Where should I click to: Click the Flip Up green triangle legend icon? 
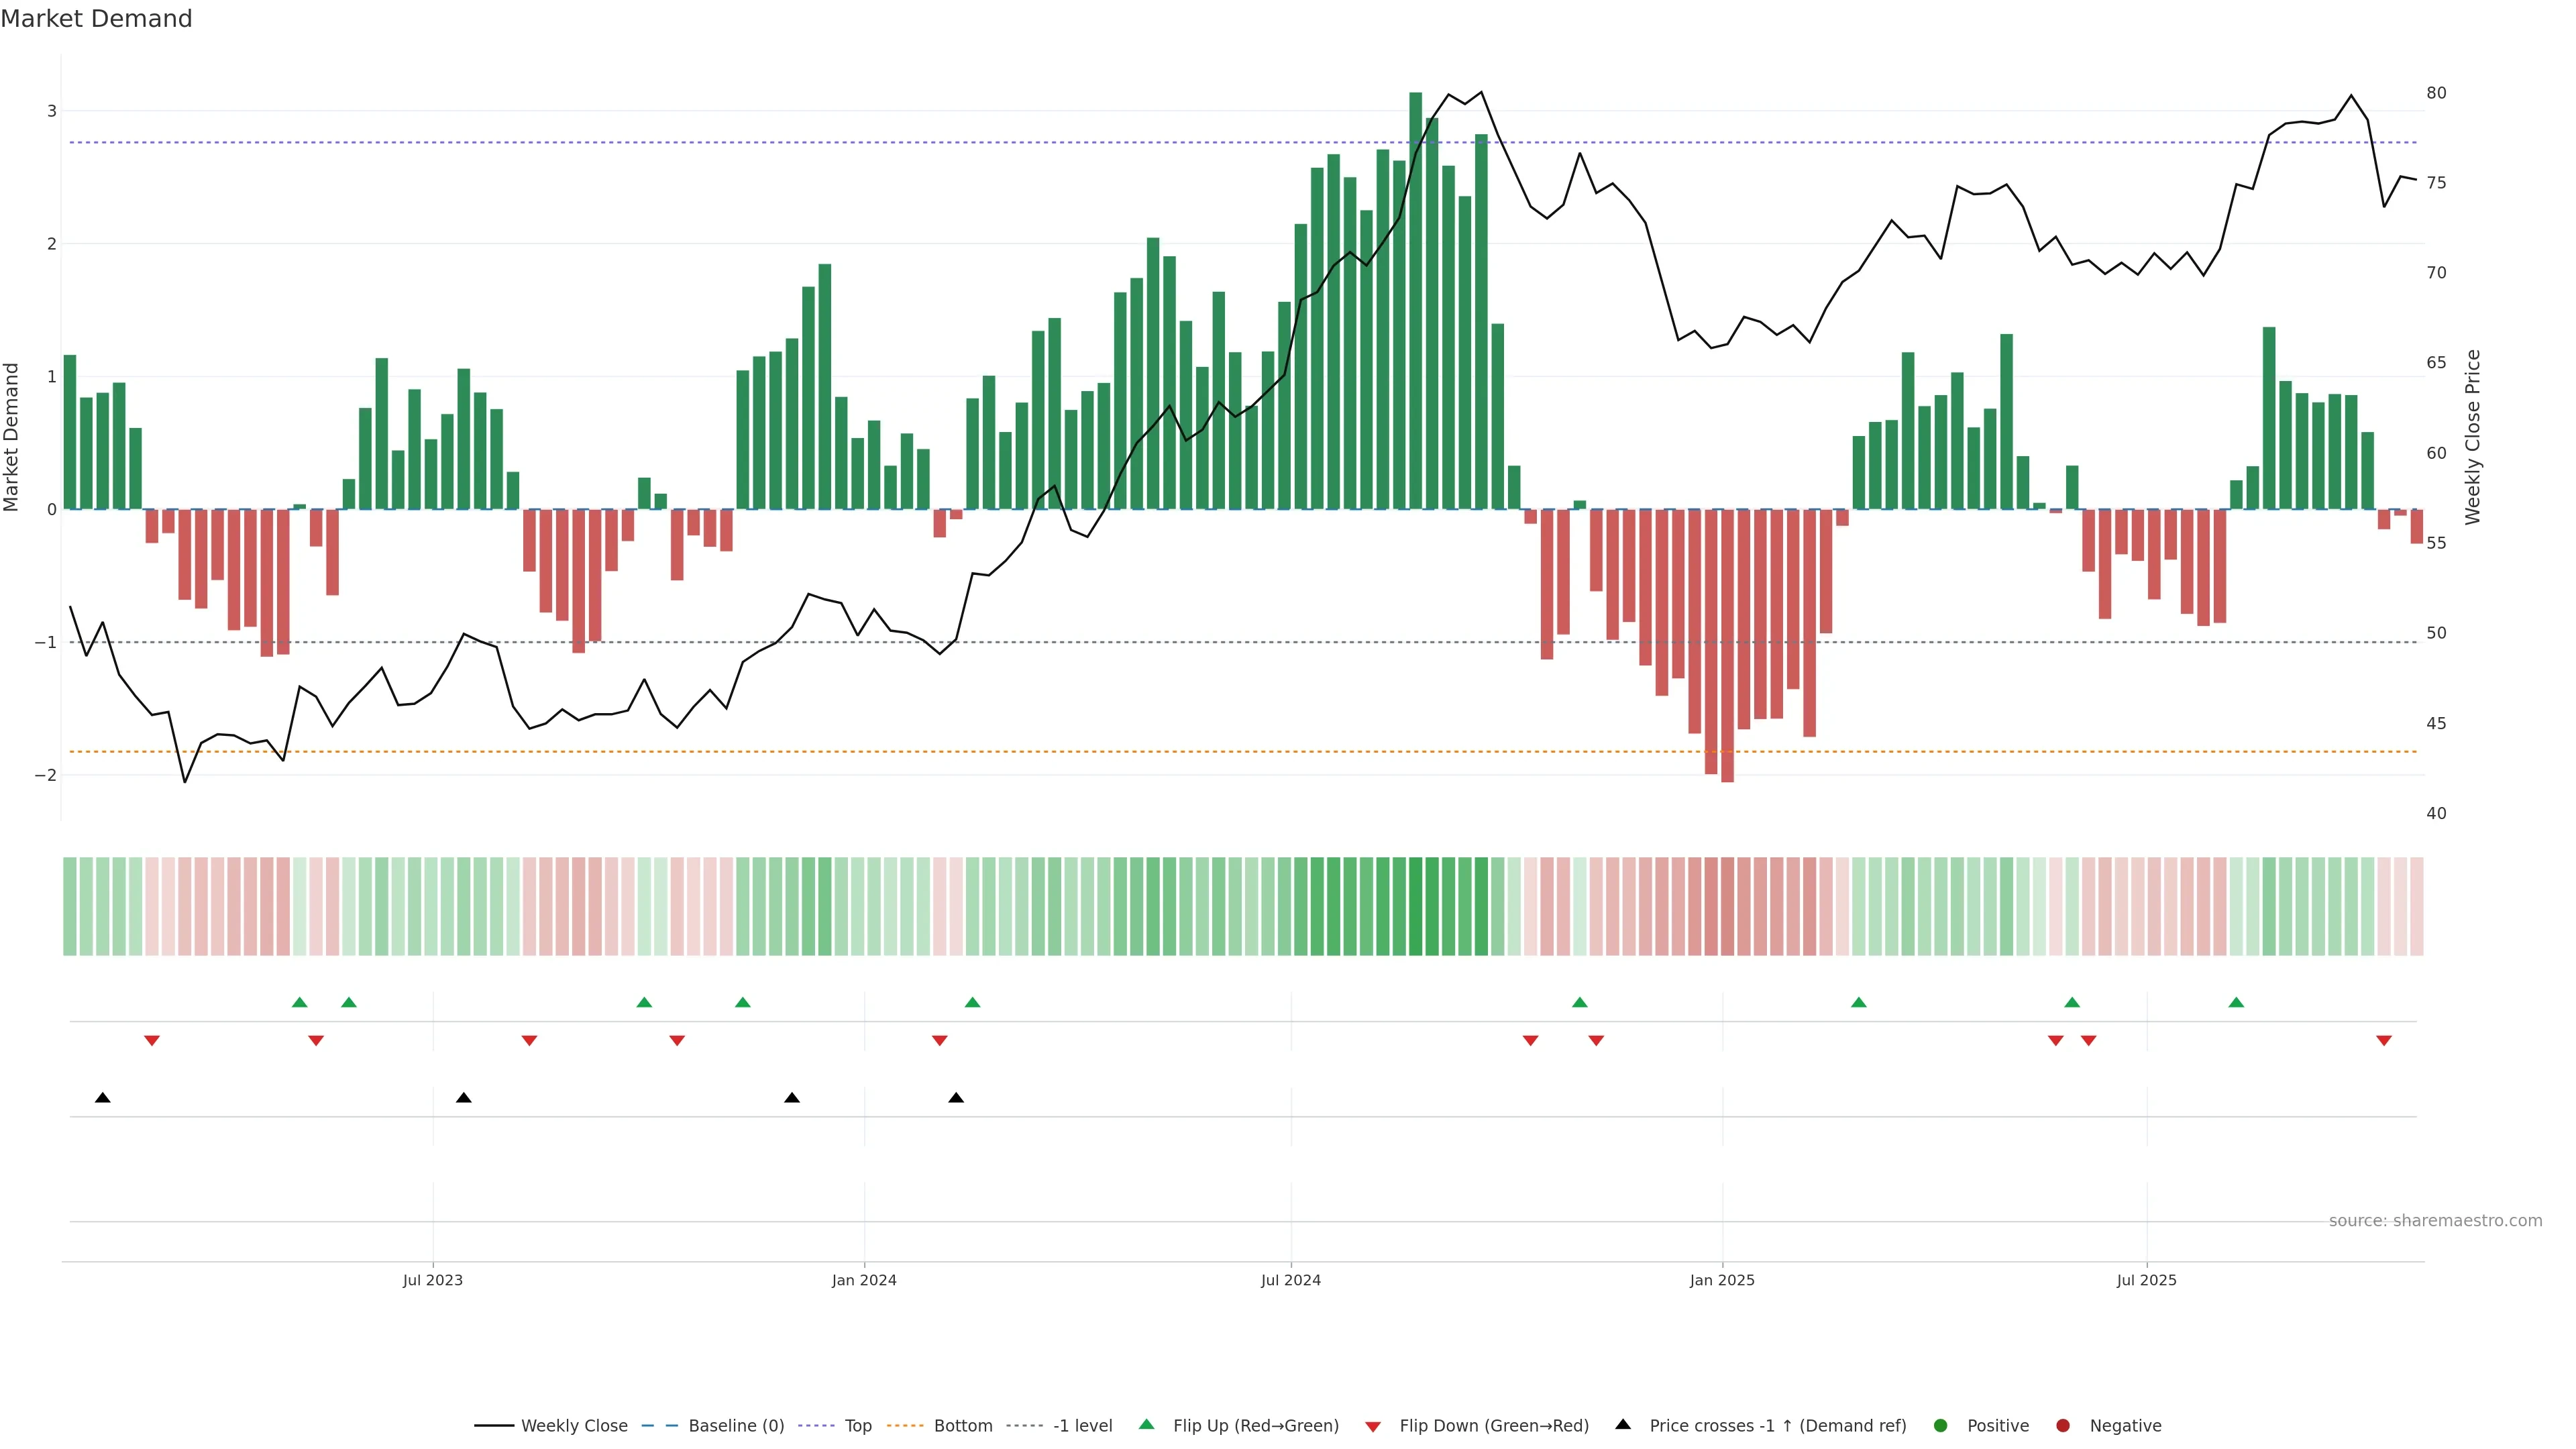[1146, 1424]
